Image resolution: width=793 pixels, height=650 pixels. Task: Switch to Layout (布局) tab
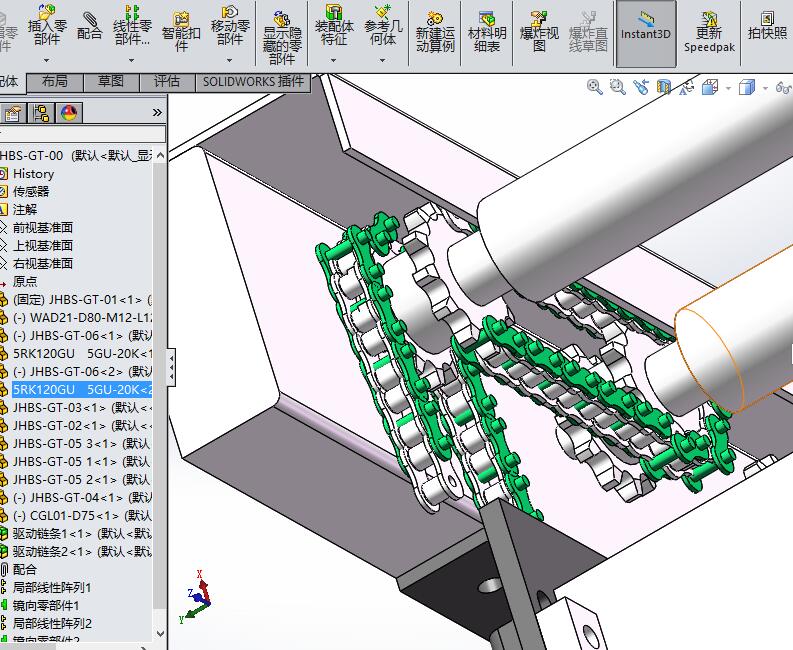pos(55,82)
